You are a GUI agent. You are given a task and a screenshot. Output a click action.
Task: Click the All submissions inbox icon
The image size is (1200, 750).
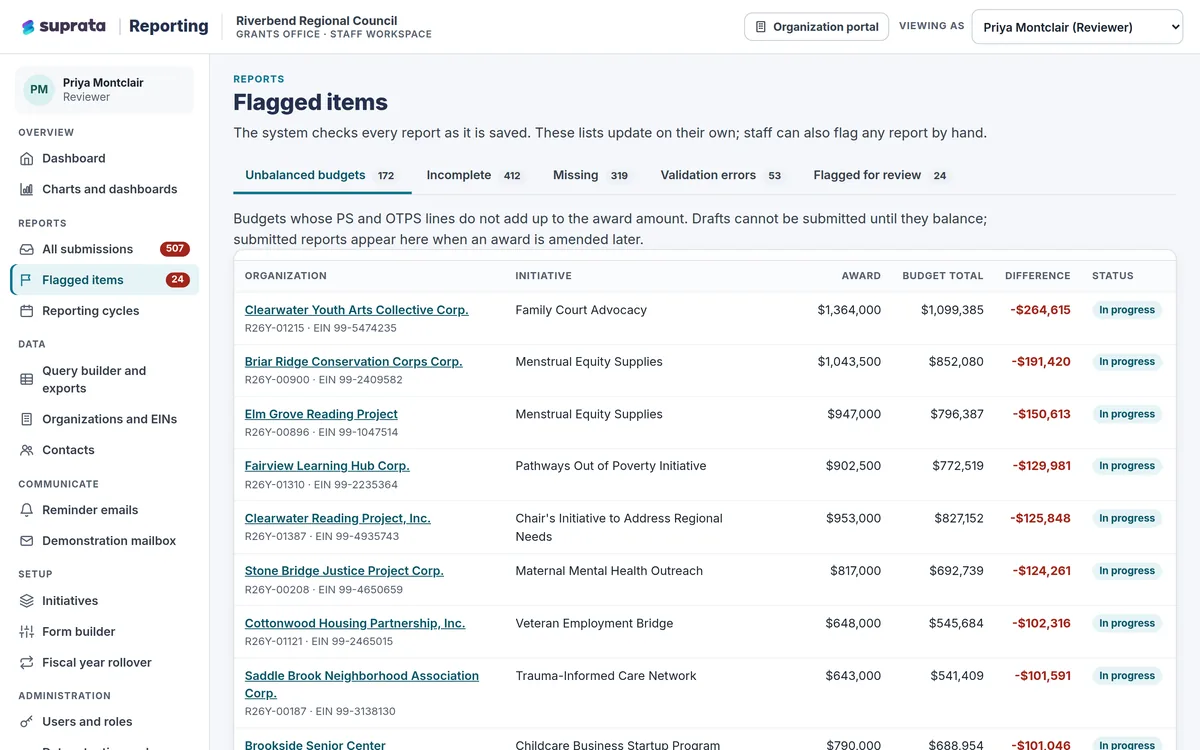27,249
